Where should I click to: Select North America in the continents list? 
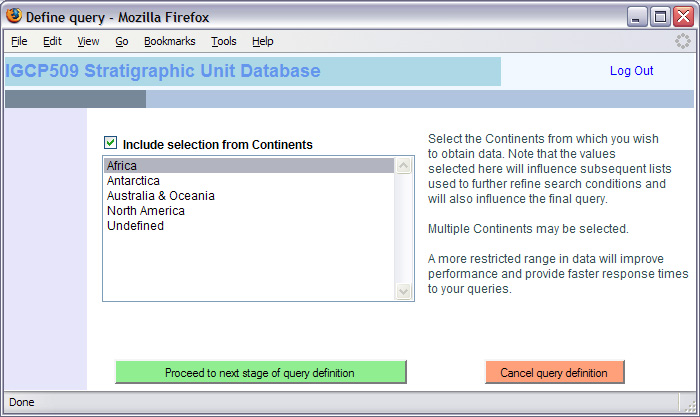click(x=249, y=211)
